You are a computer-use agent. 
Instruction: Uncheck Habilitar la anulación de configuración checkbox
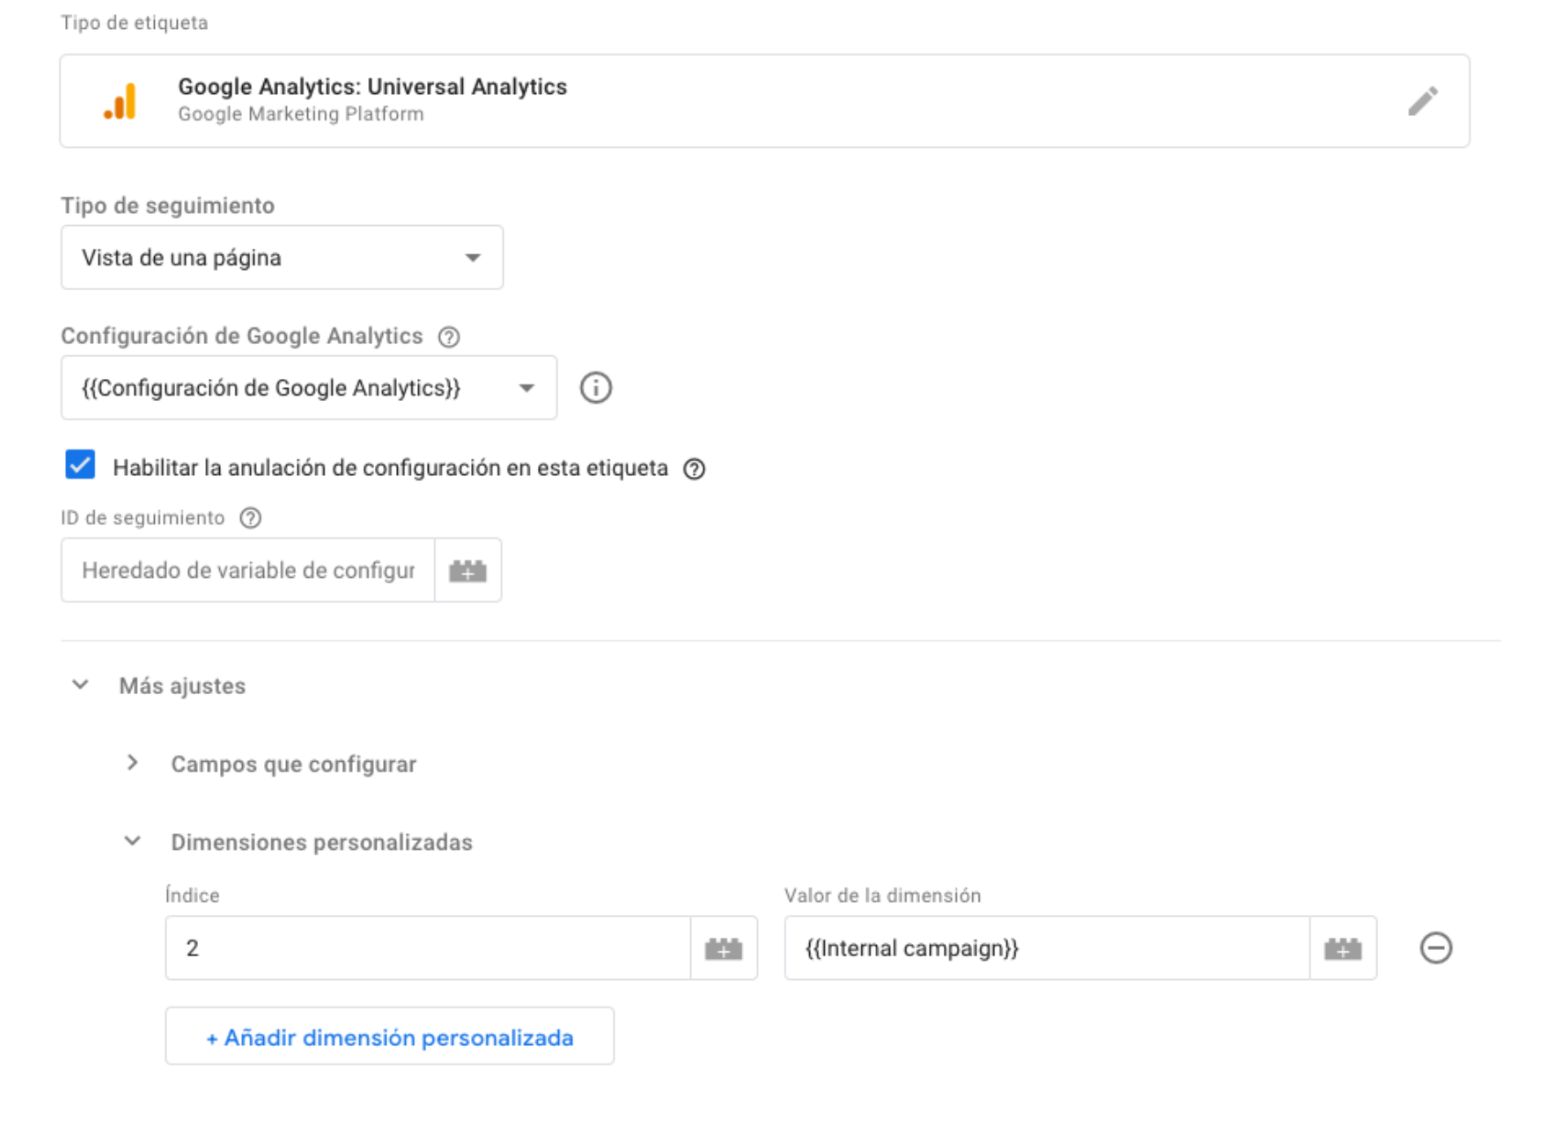click(80, 465)
